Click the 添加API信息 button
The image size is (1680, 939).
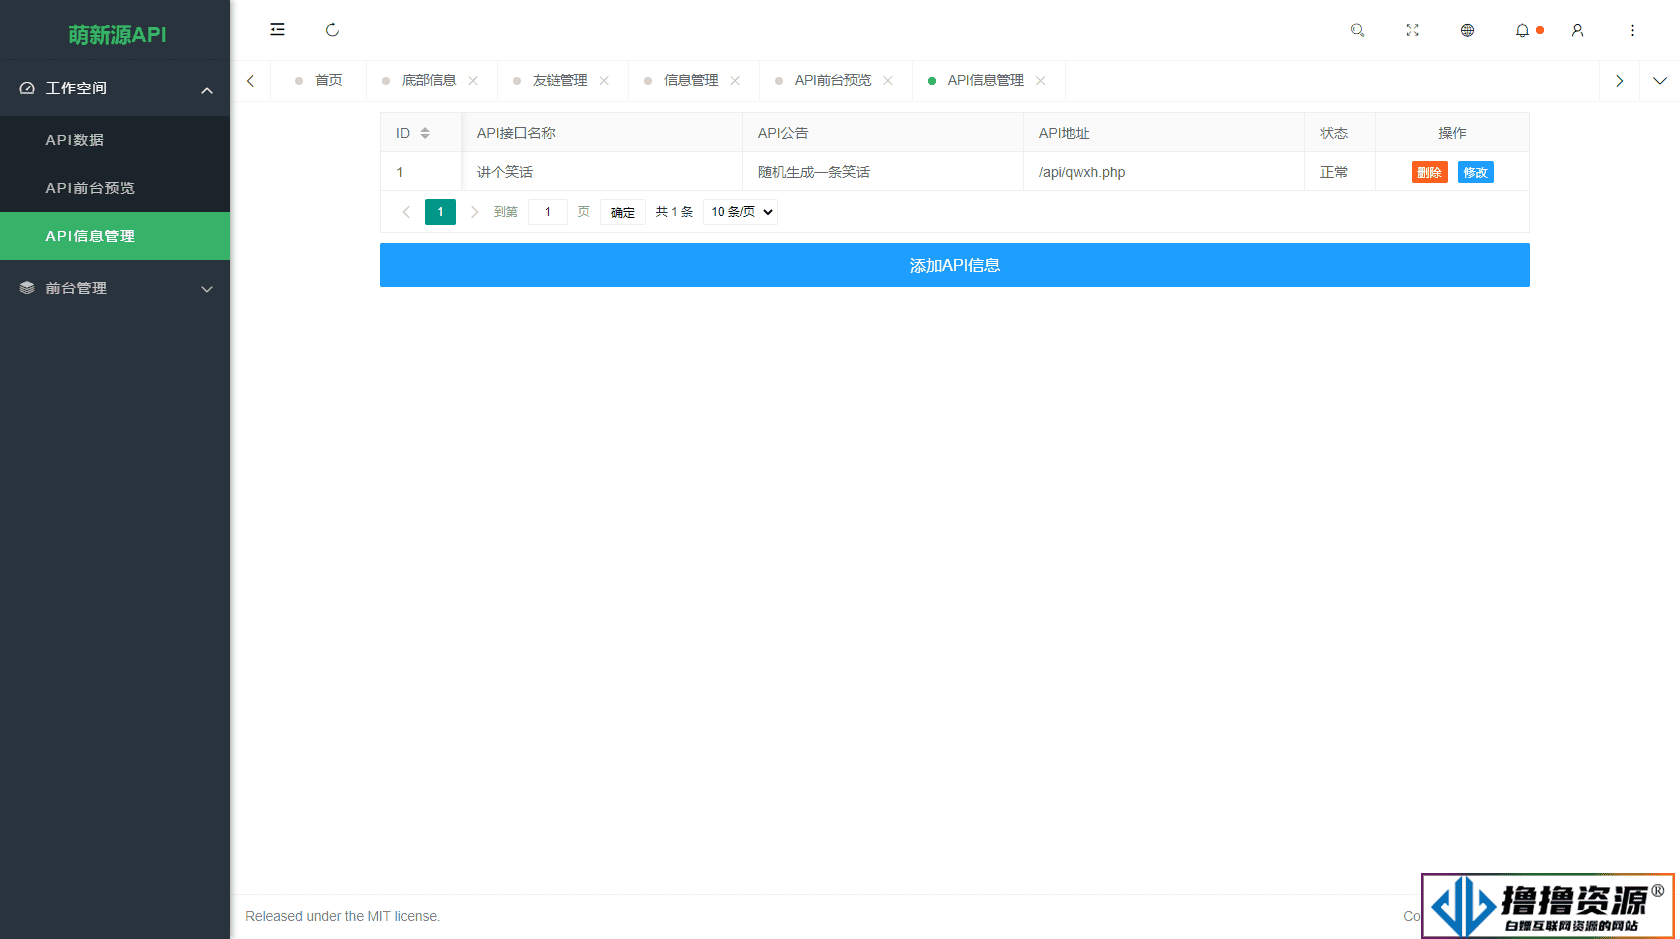pos(955,265)
